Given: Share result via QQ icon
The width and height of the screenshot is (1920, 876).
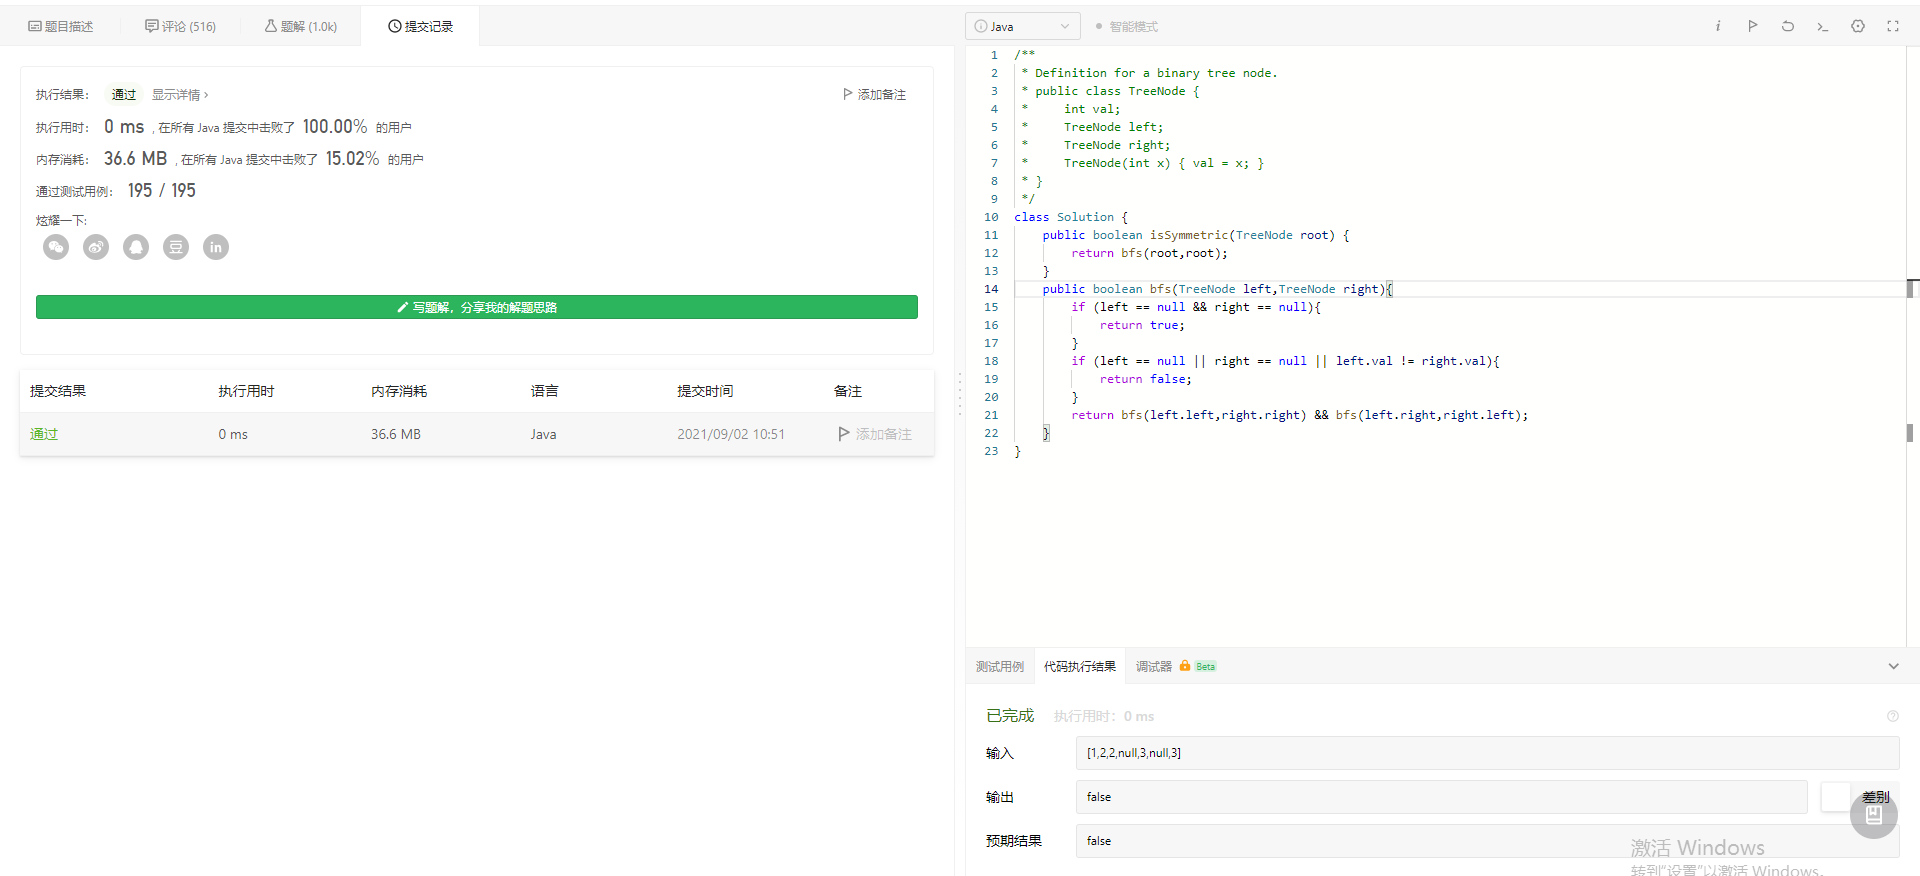Looking at the screenshot, I should point(136,247).
